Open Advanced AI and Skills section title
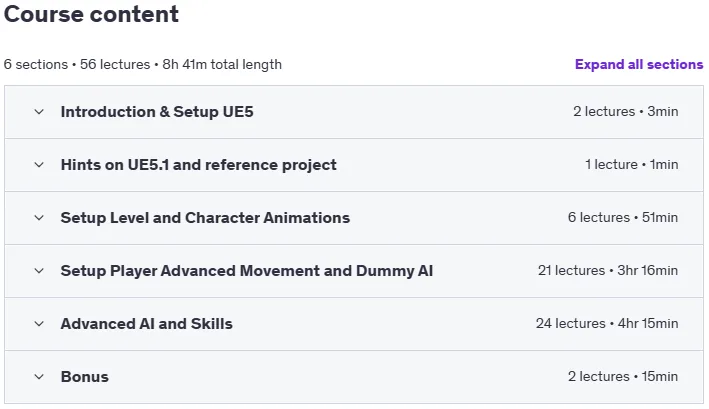 click(x=147, y=324)
